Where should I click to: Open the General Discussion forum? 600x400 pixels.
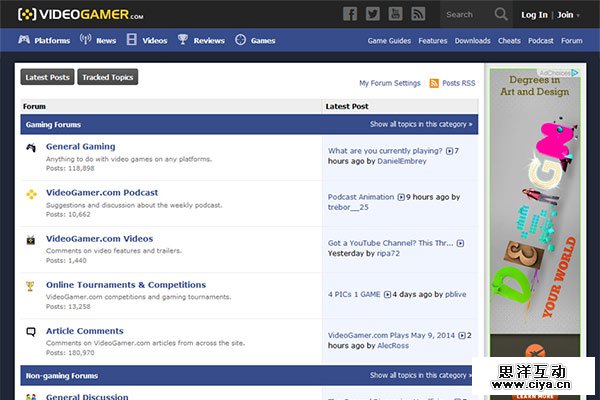[x=87, y=396]
